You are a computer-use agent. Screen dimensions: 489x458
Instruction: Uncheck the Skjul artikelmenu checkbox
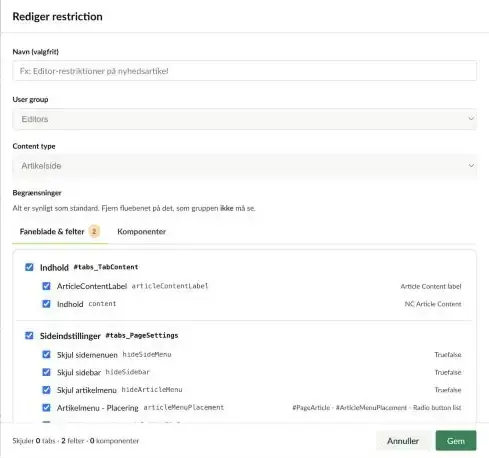pos(46,390)
